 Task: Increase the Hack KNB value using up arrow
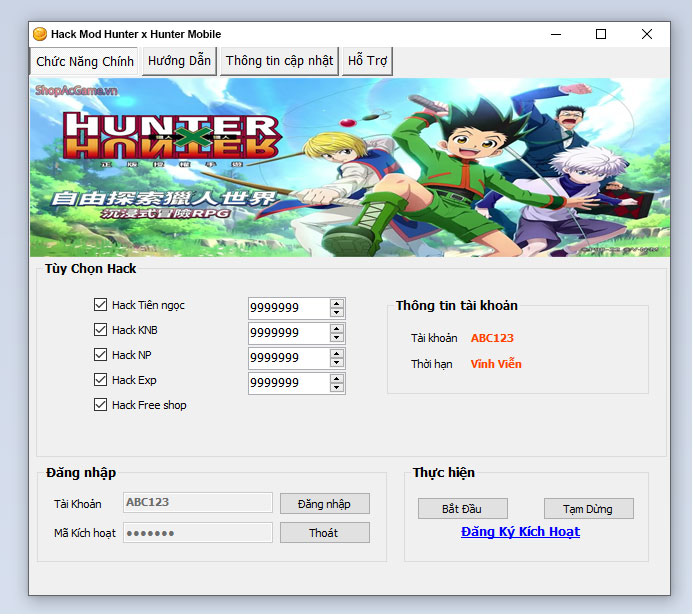pos(336,329)
